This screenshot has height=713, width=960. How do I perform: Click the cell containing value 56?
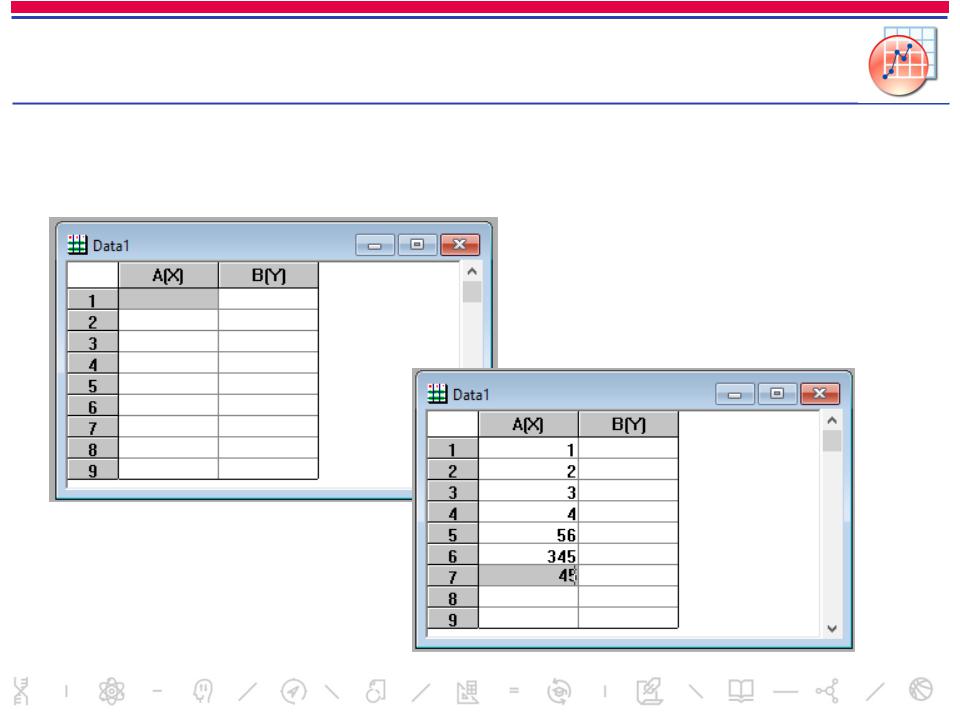pos(528,534)
